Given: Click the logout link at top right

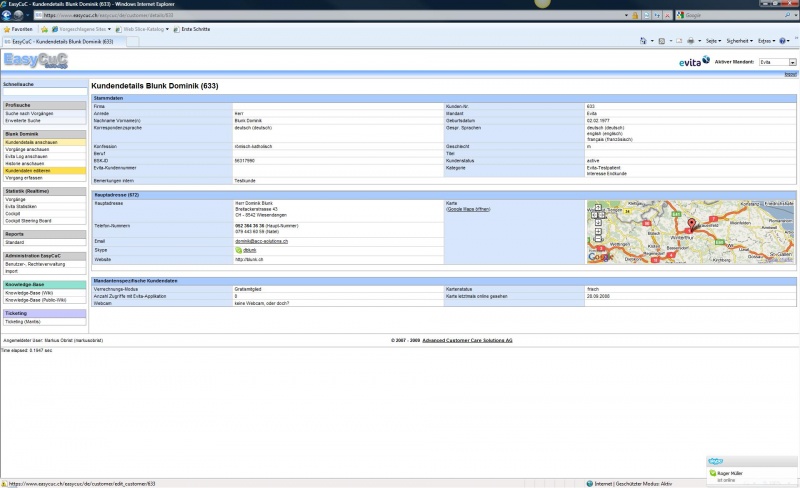Looking at the screenshot, I should click(x=790, y=74).
